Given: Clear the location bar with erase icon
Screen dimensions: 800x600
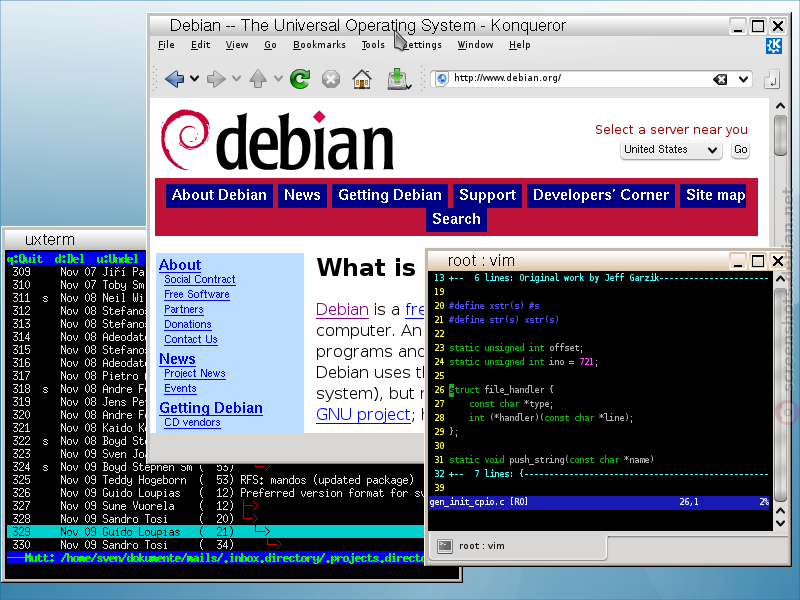Looking at the screenshot, I should point(720,79).
